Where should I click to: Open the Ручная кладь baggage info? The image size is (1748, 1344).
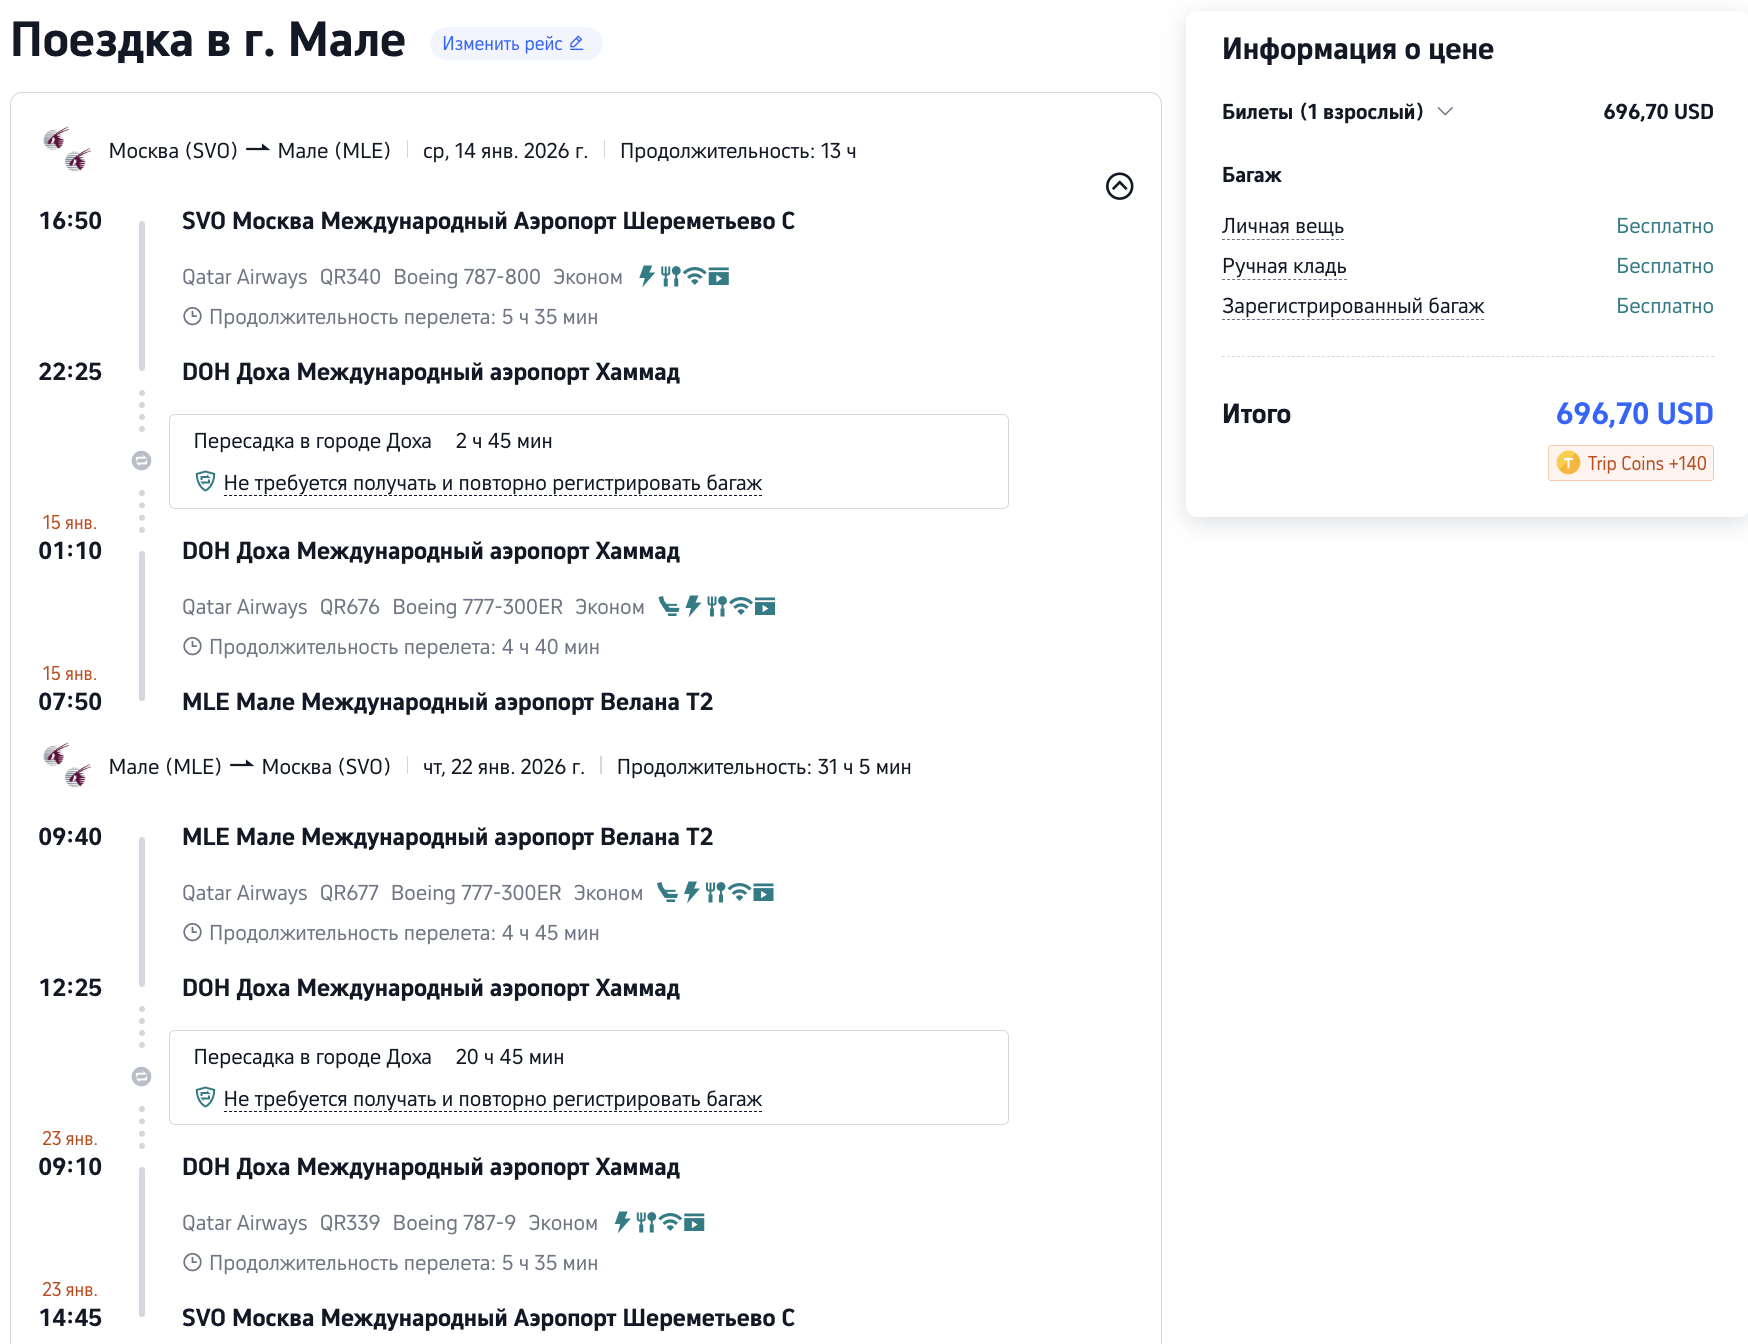(1284, 266)
